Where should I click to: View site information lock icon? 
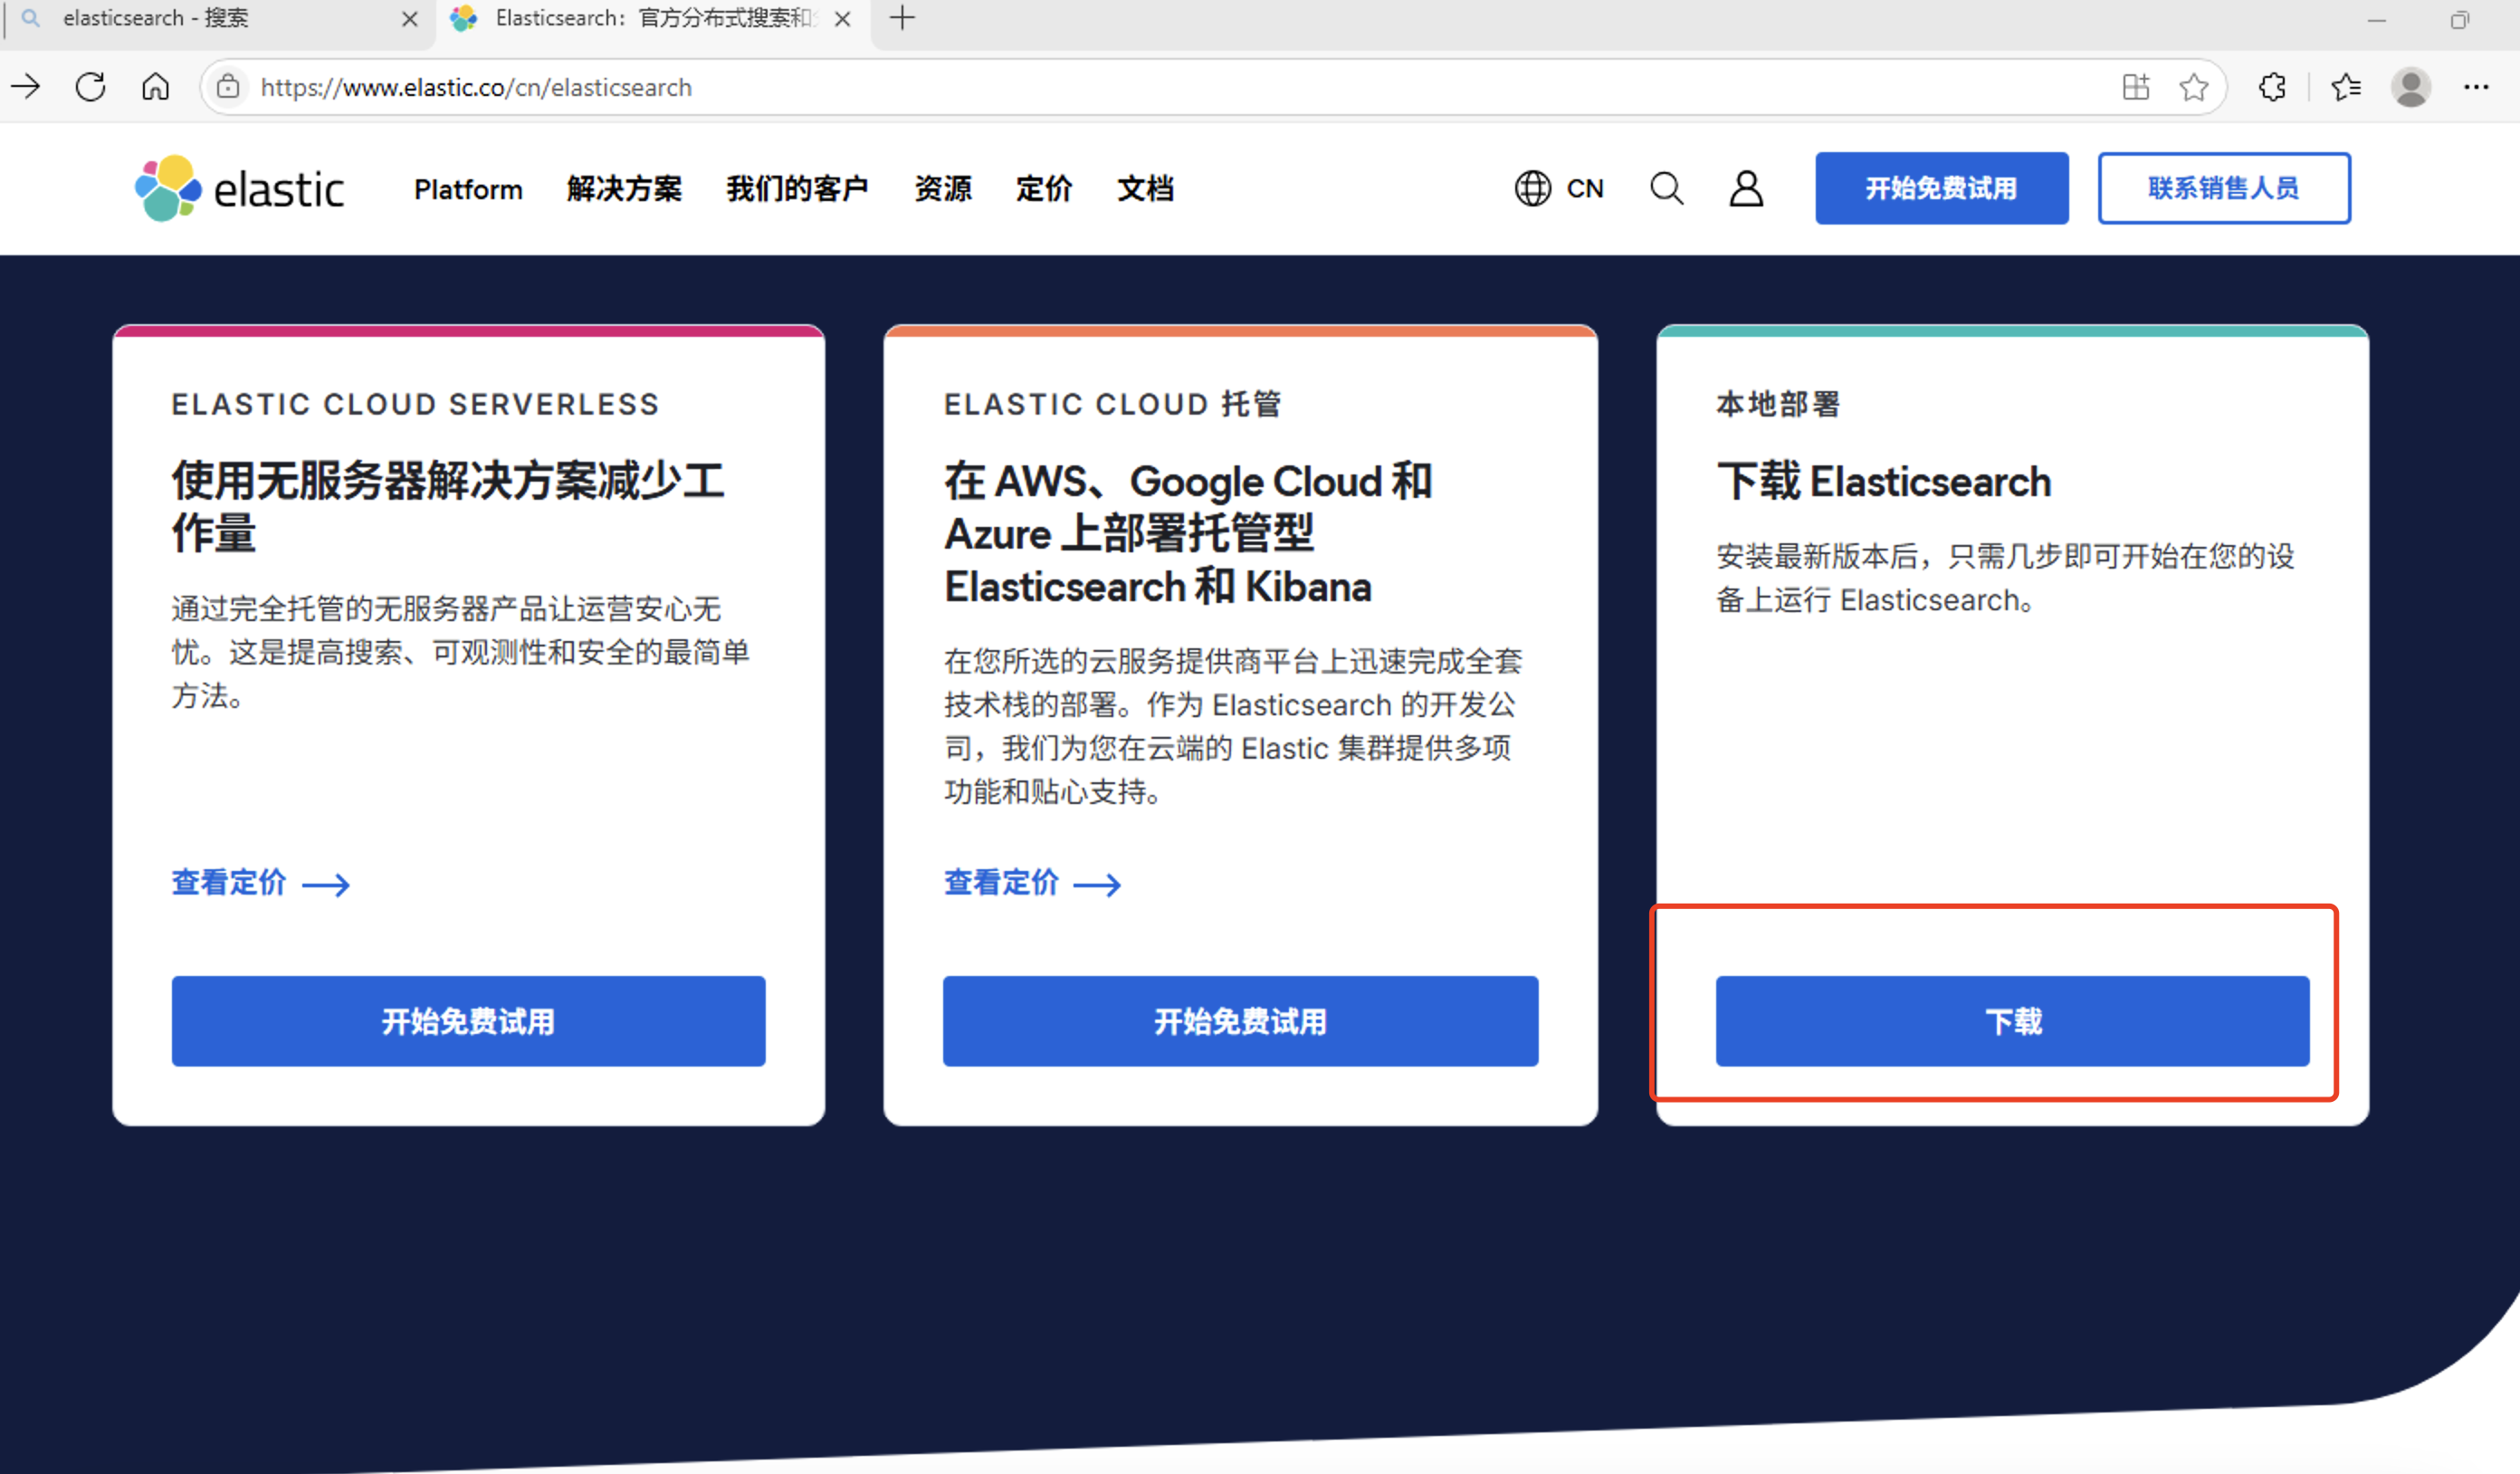(x=228, y=87)
